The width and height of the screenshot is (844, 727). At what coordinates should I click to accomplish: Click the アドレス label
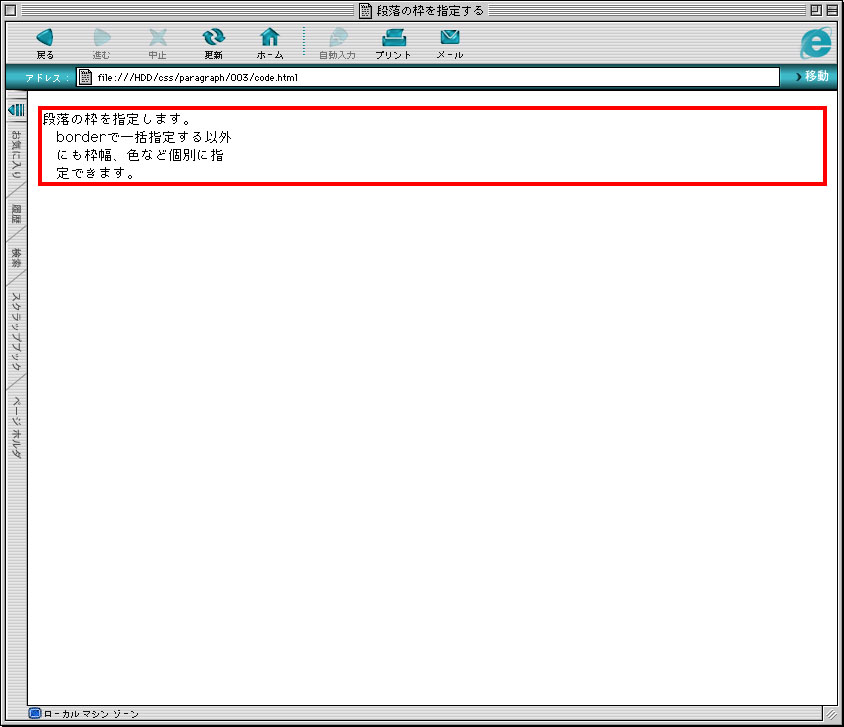46,77
